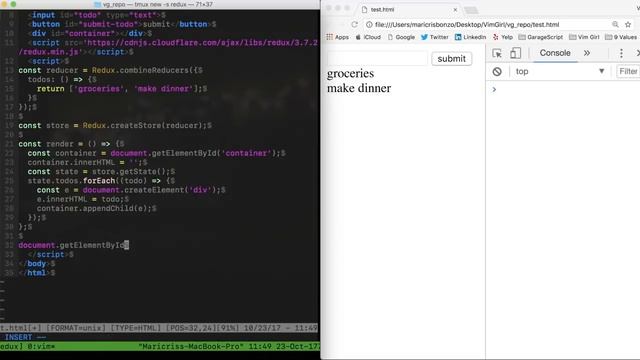The height and width of the screenshot is (360, 640).
Task: Click the submit button on the page
Action: [451, 59]
